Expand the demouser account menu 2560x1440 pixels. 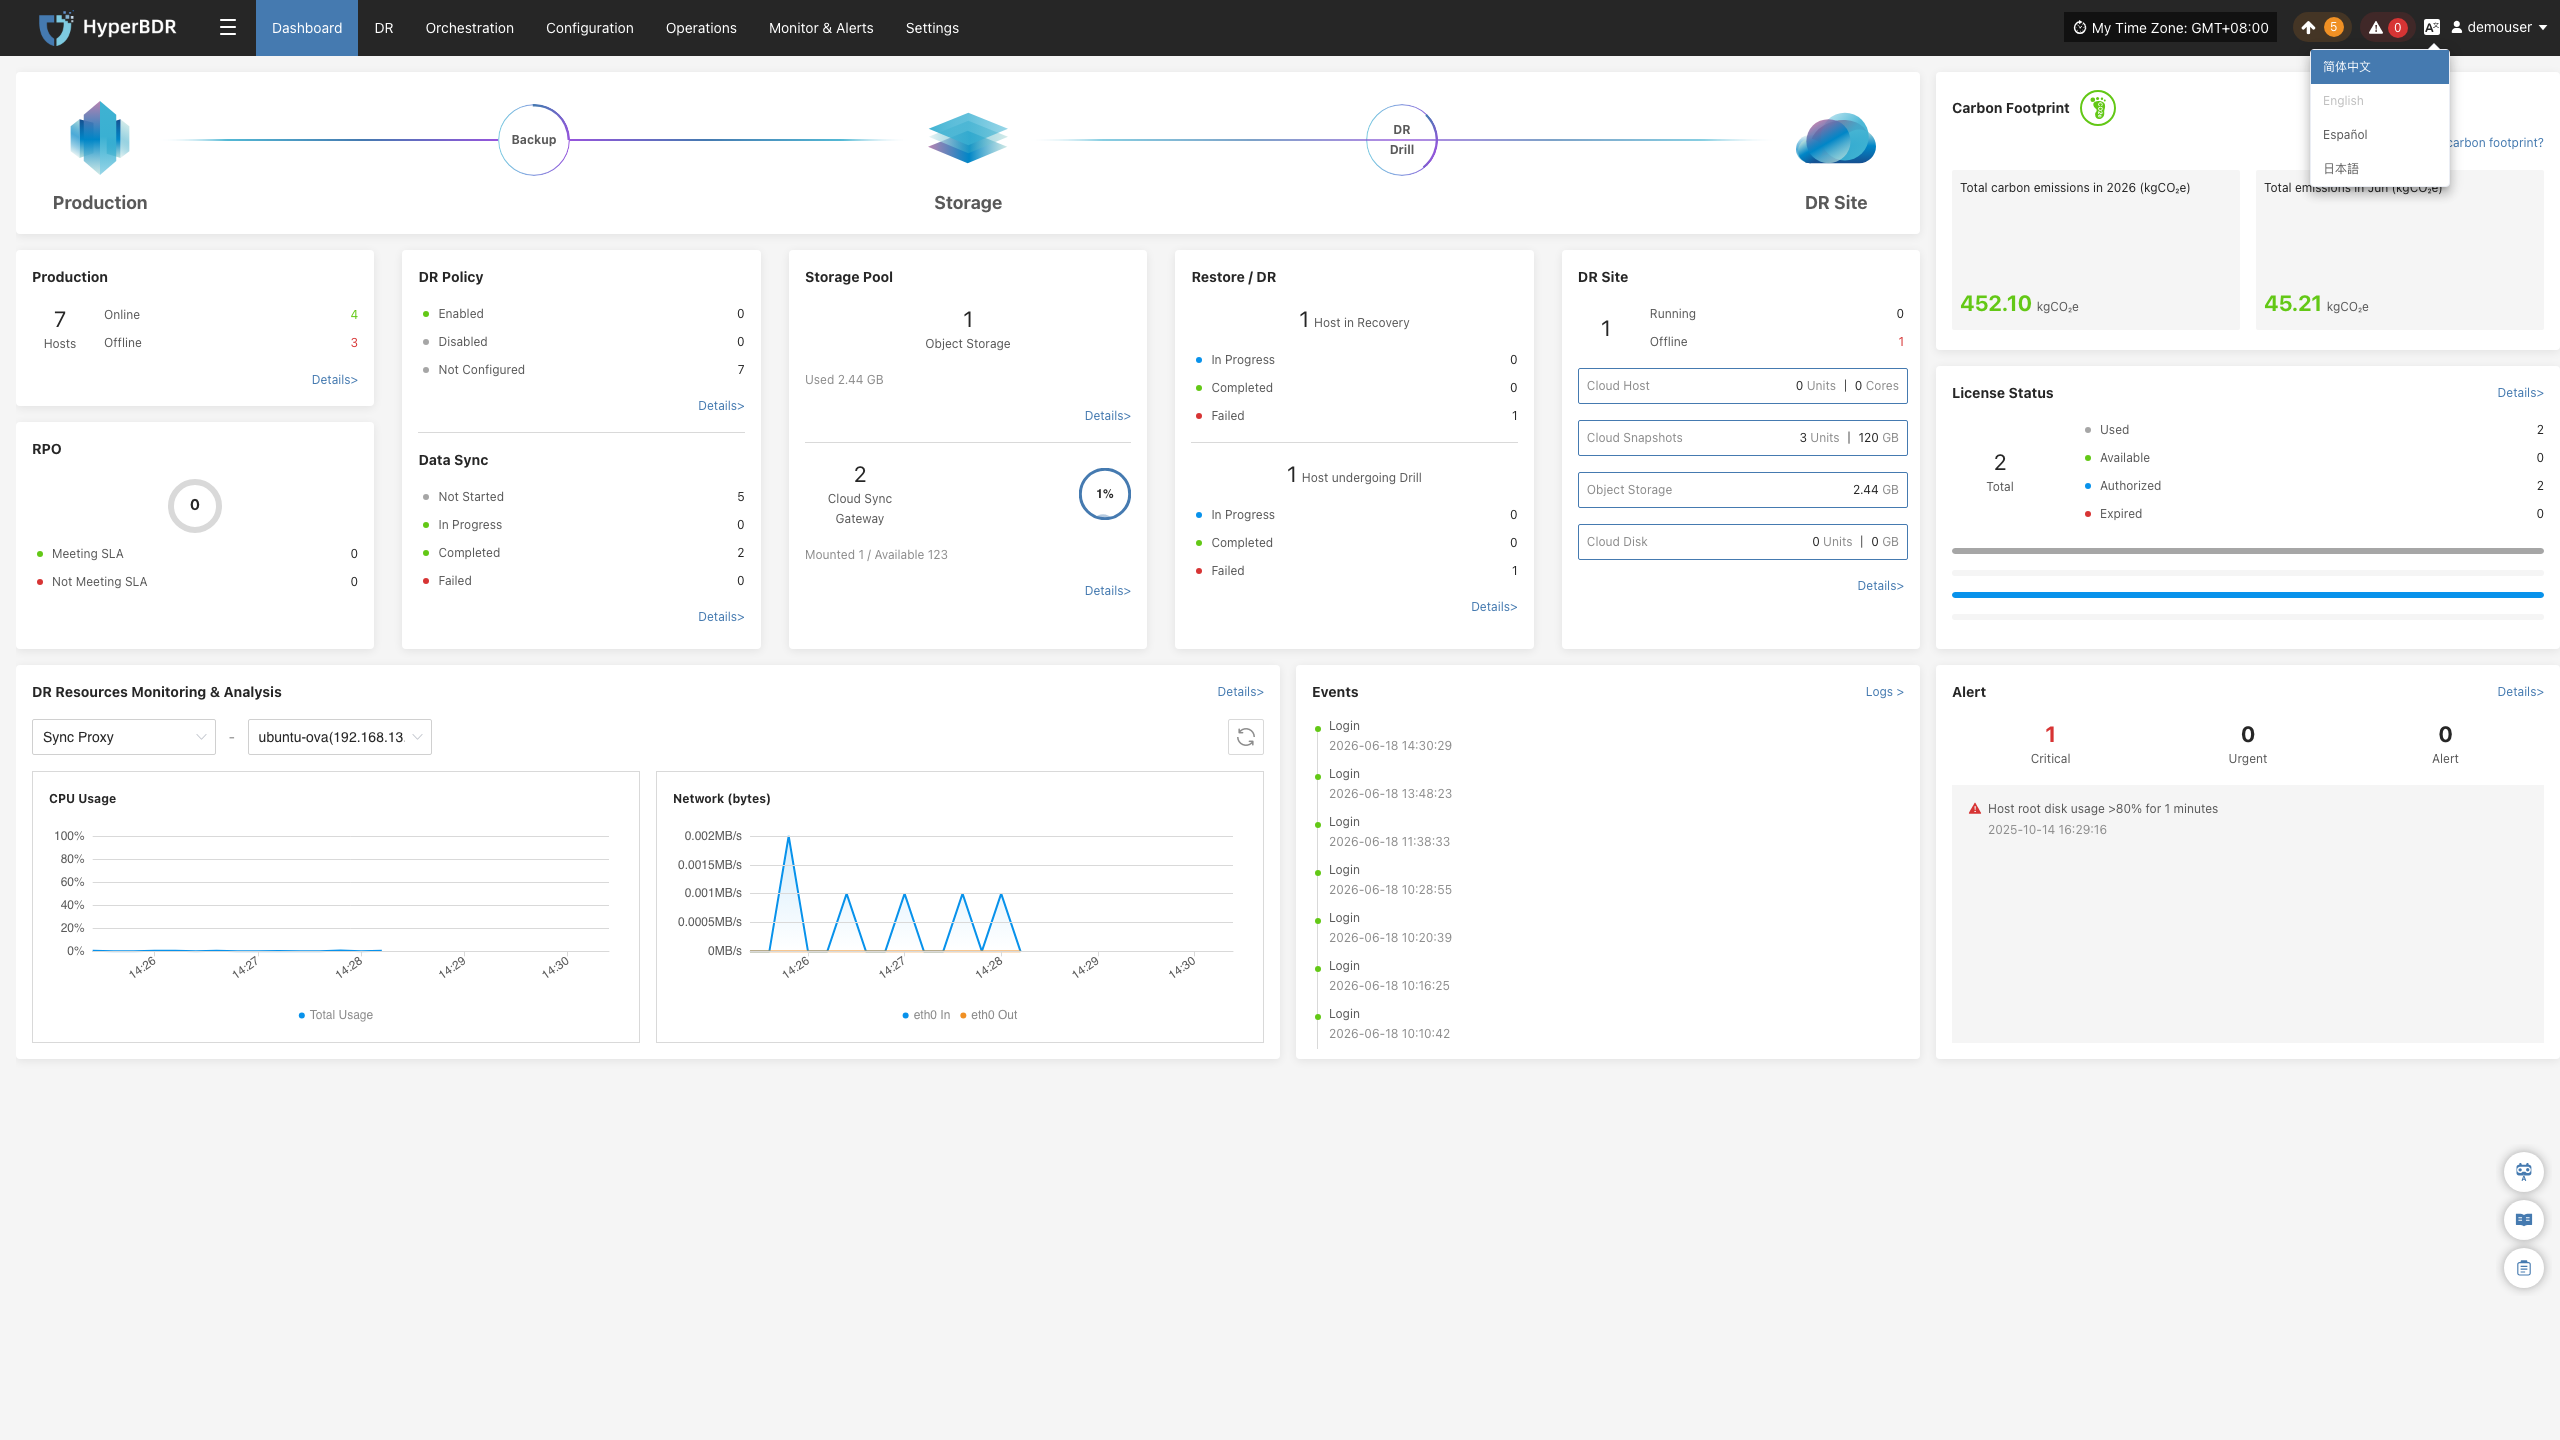2499,28
